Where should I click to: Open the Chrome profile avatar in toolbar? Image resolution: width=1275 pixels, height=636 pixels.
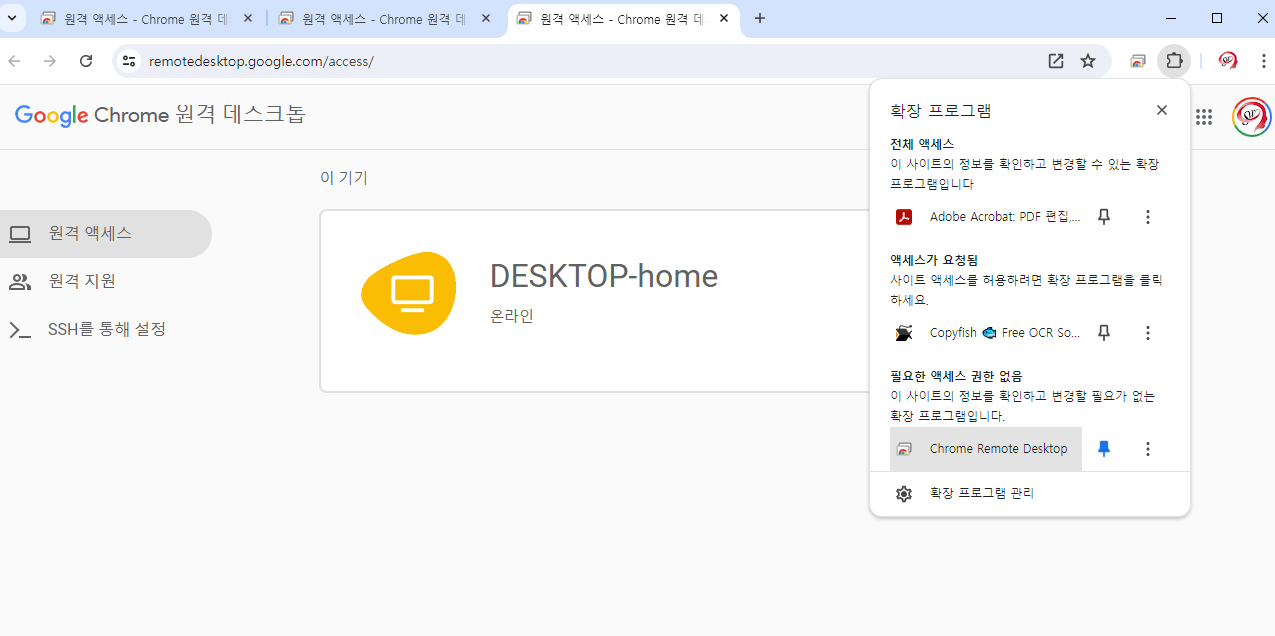(x=1228, y=61)
